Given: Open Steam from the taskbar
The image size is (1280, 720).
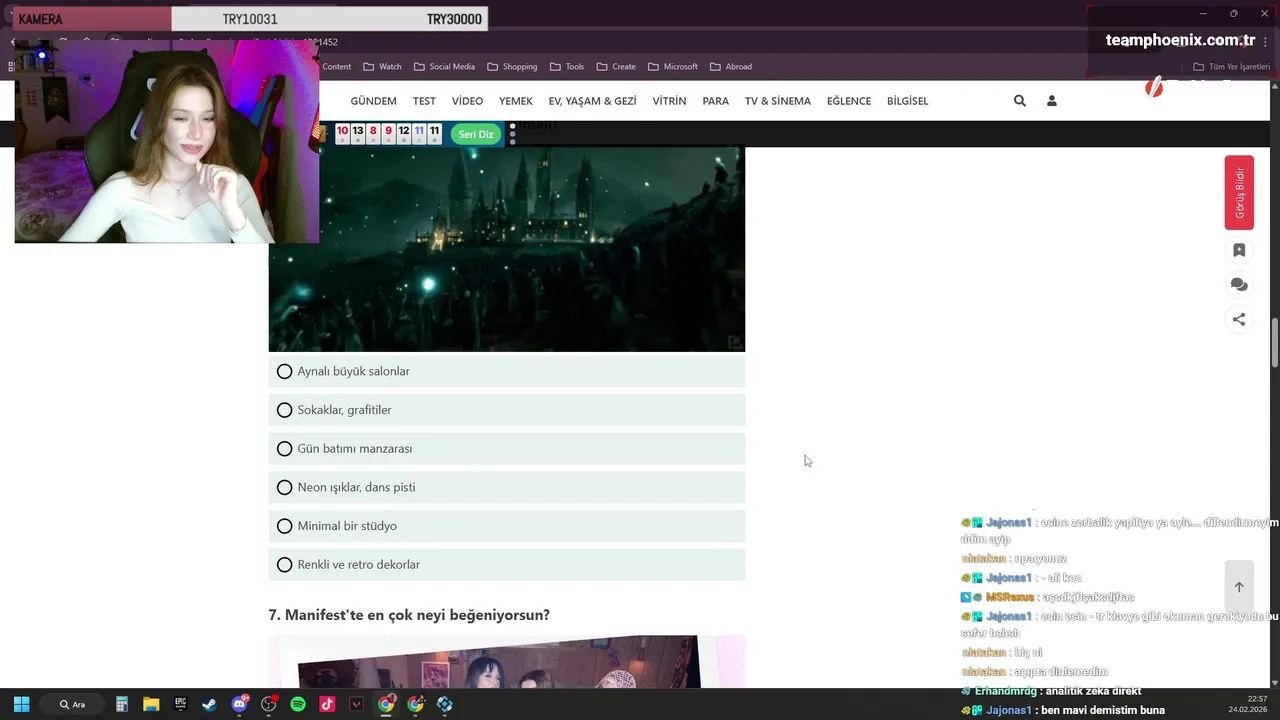Looking at the screenshot, I should 209,704.
